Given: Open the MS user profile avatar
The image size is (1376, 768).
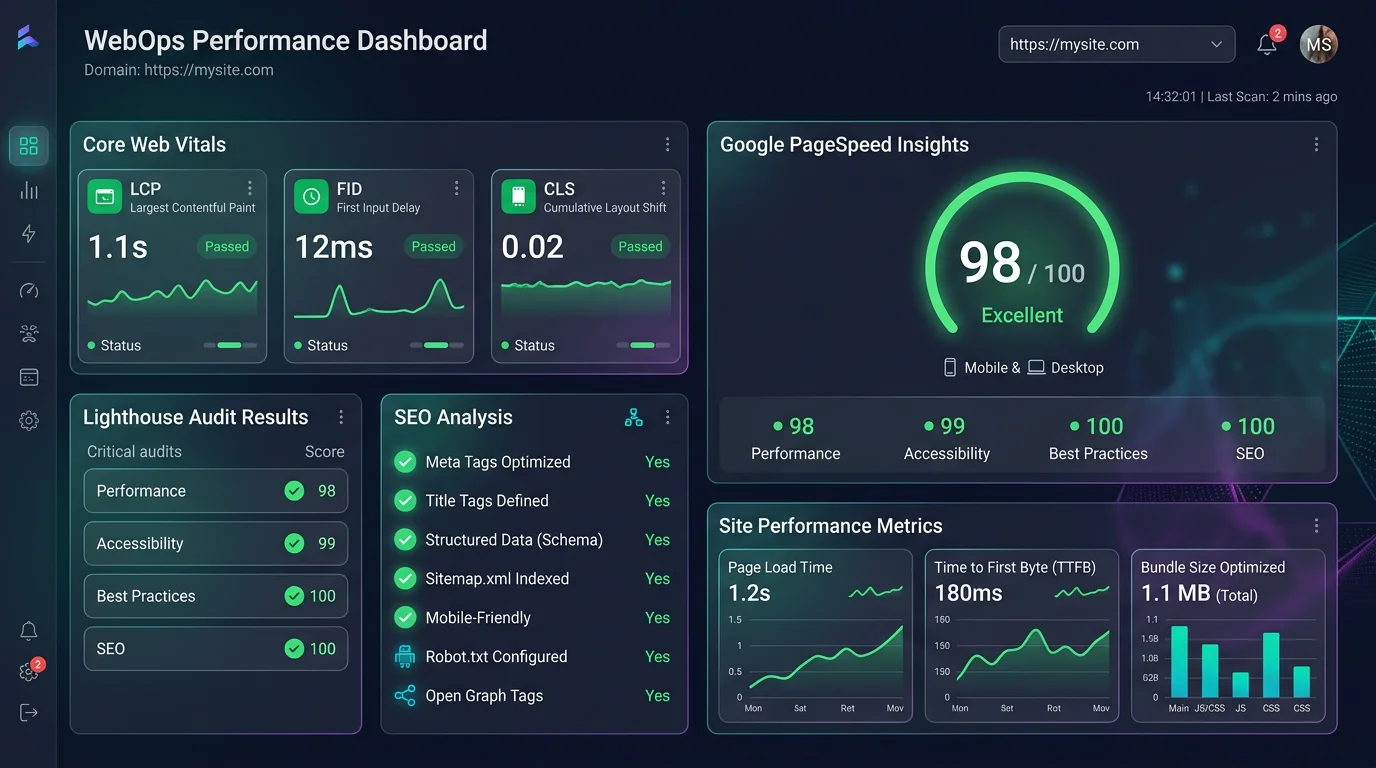Looking at the screenshot, I should pos(1318,44).
